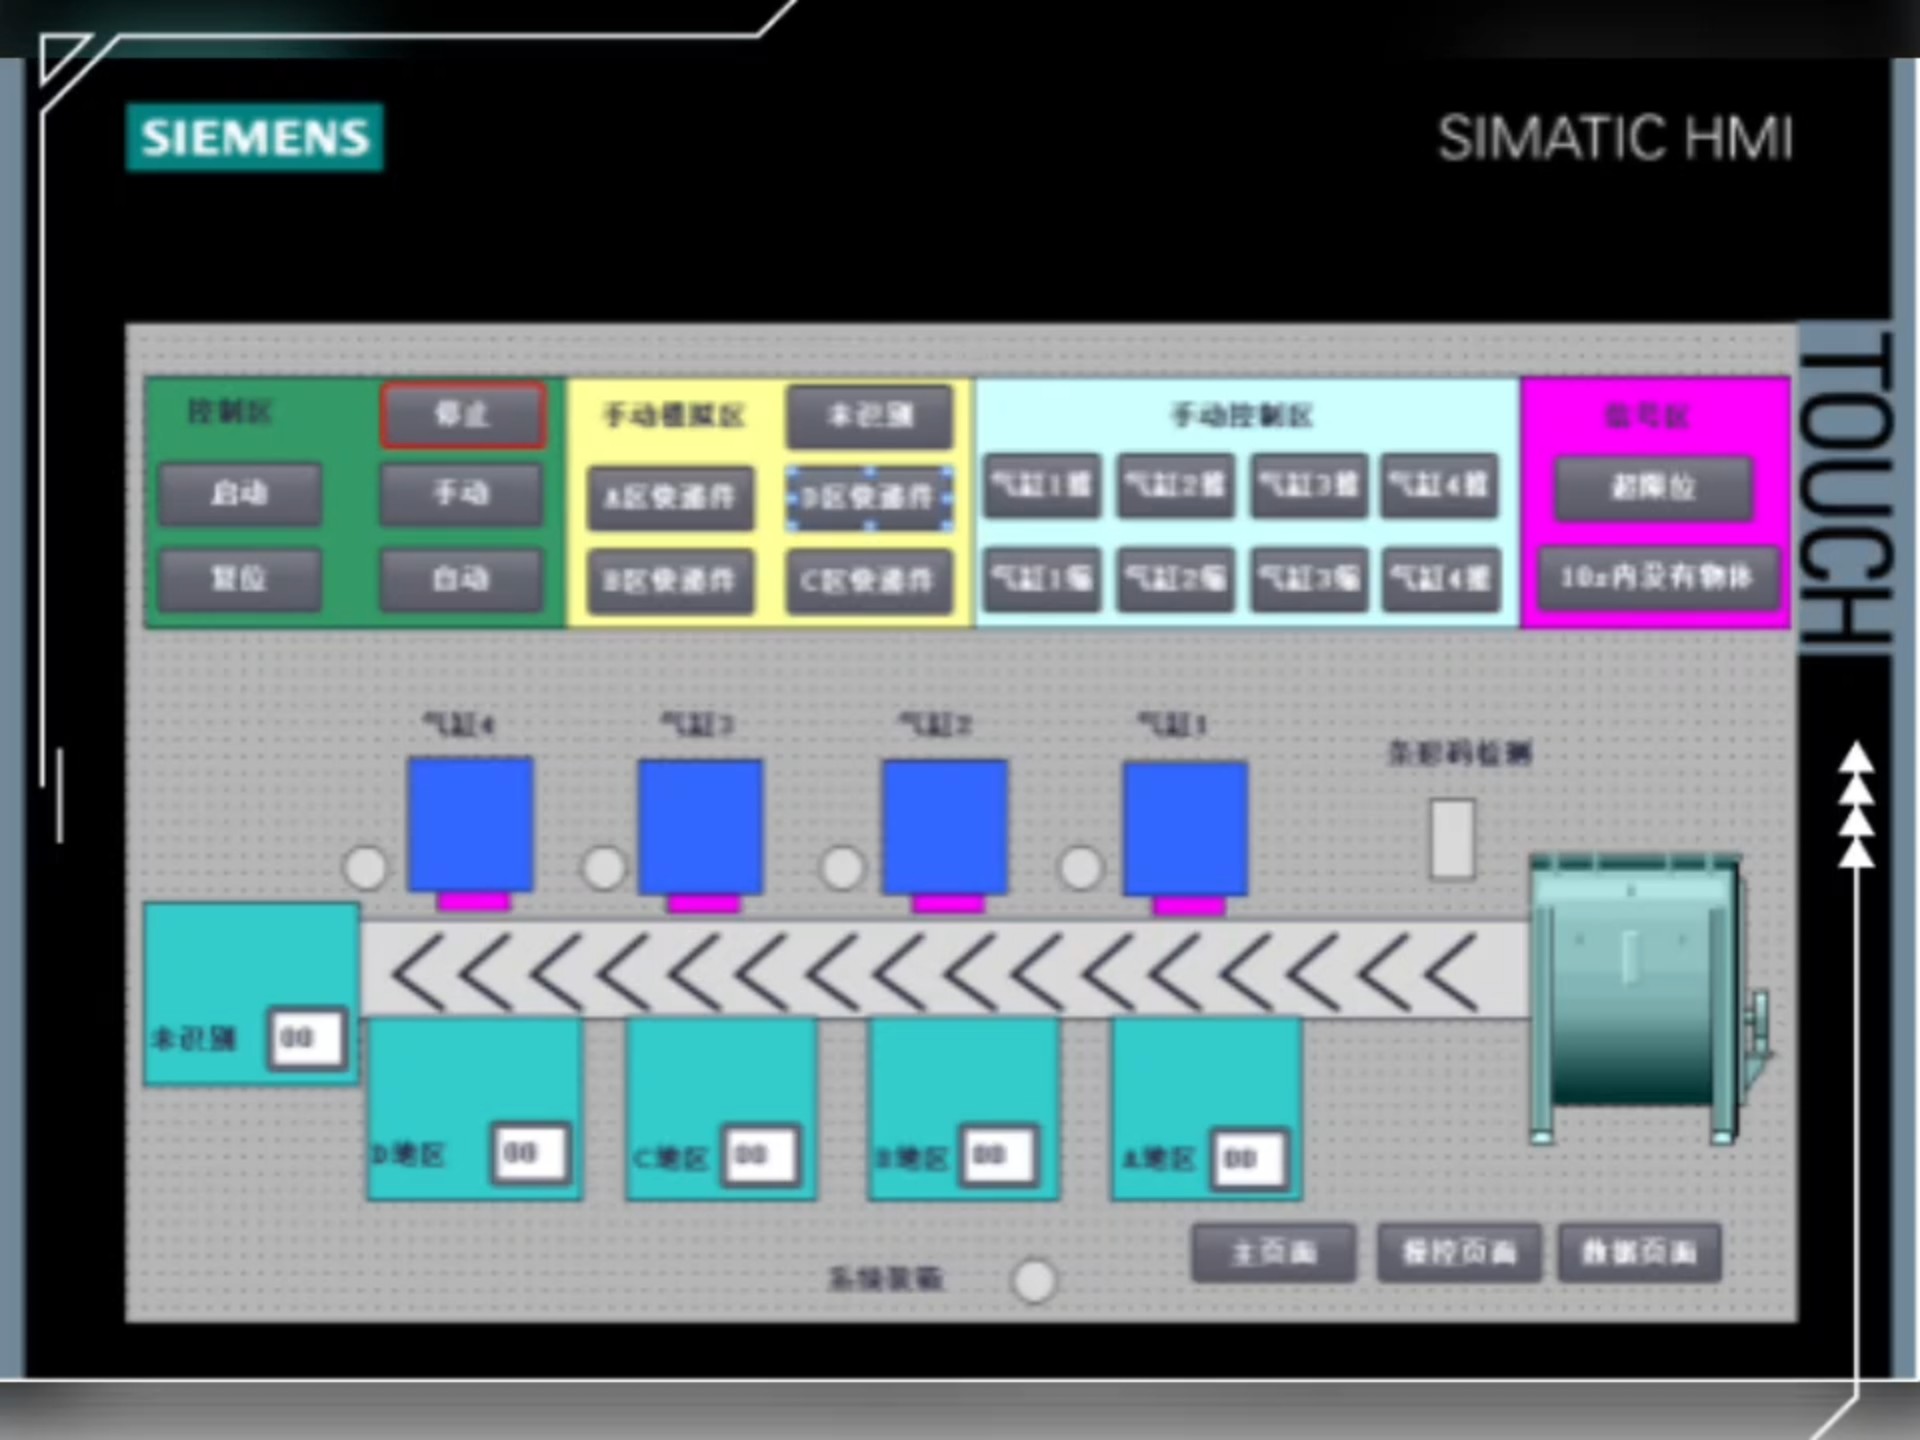Click the round indicator lamp near the bottom
This screenshot has height=1440, width=1920.
[1034, 1280]
